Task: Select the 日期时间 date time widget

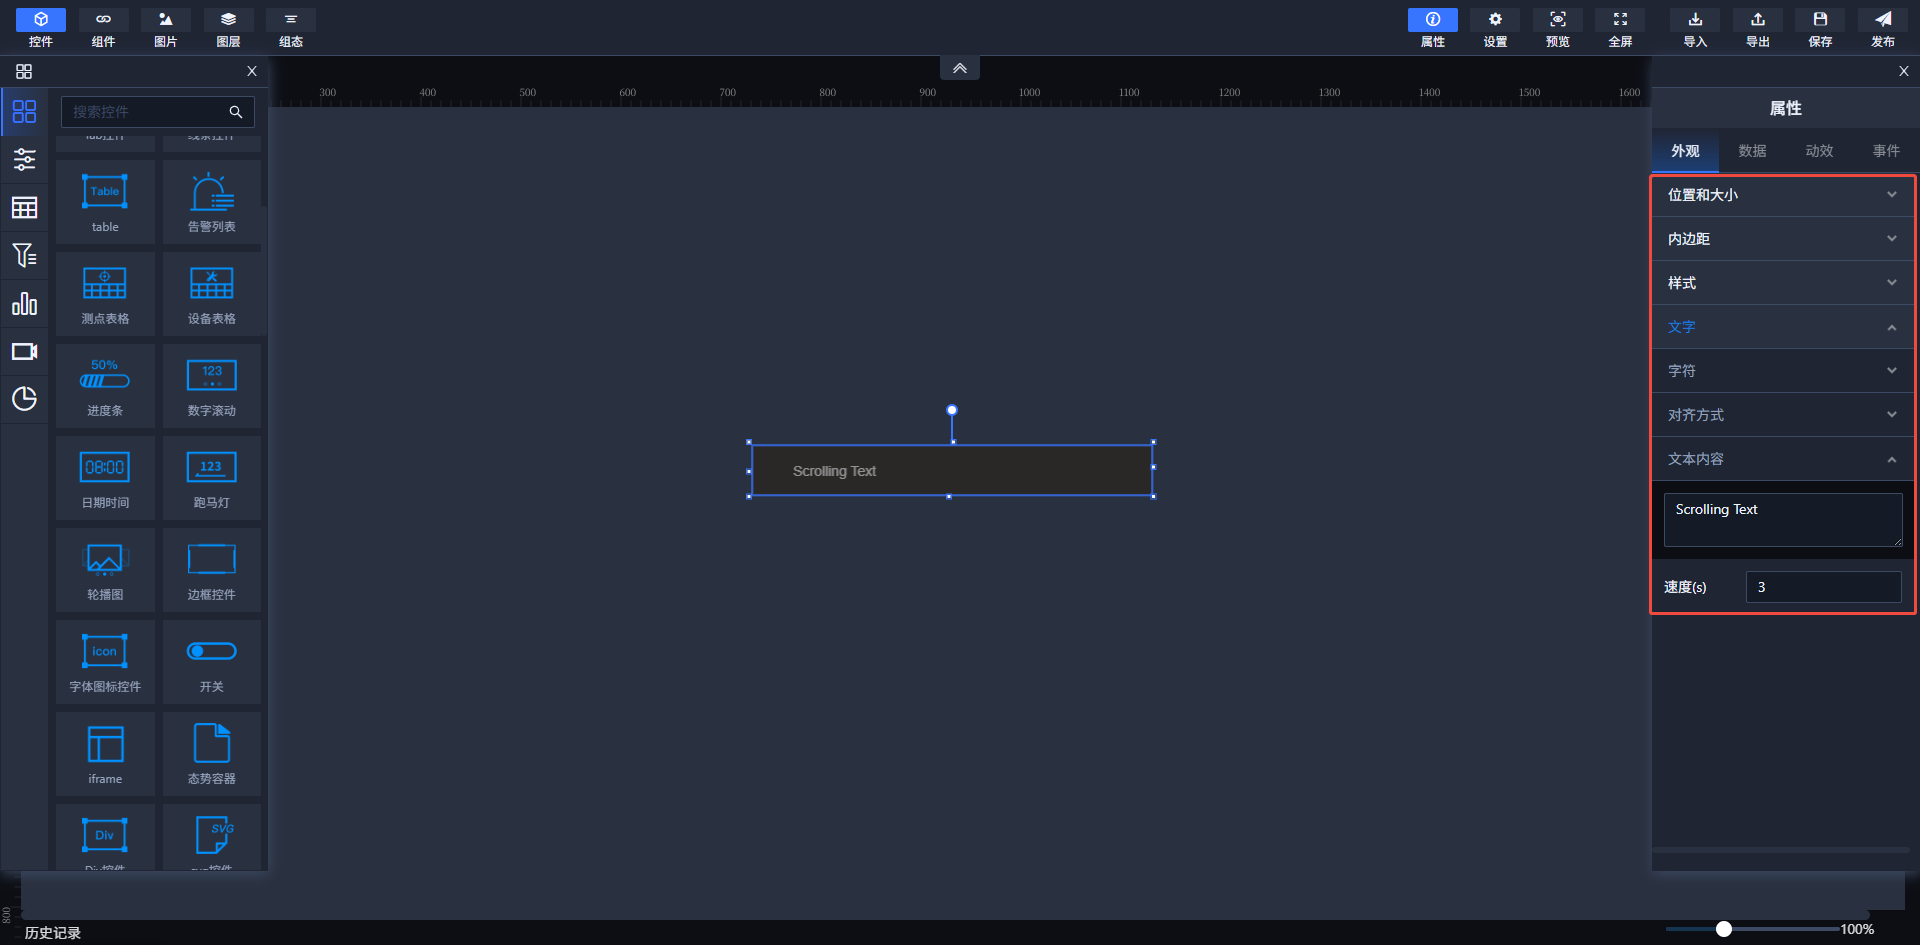Action: point(105,478)
